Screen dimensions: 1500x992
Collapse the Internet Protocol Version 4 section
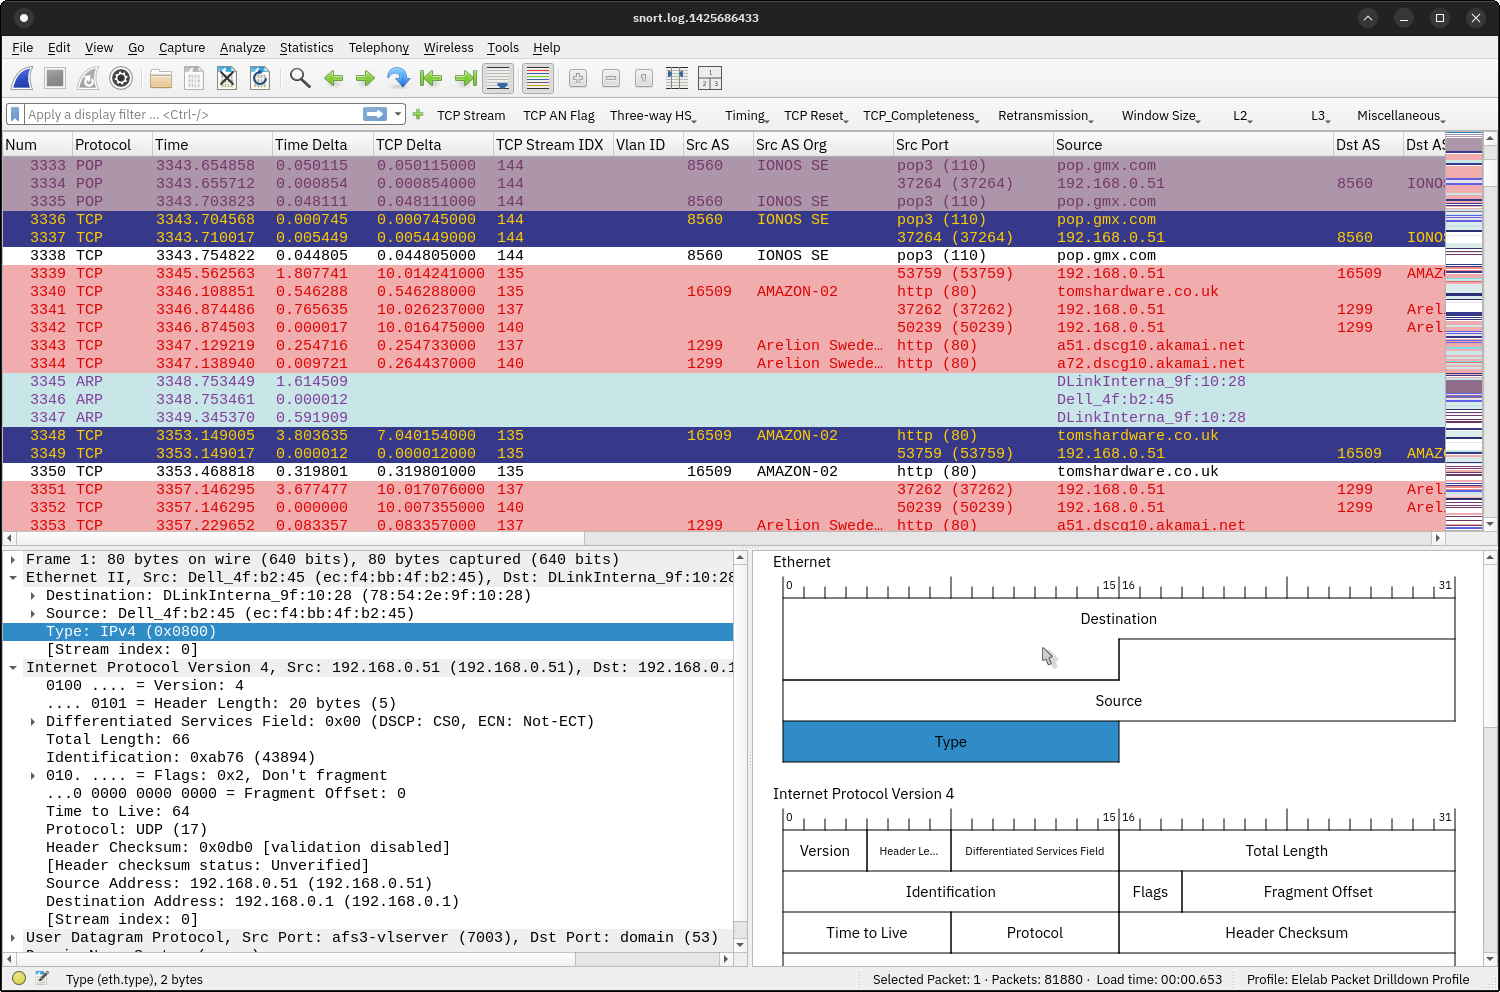pyautogui.click(x=13, y=667)
